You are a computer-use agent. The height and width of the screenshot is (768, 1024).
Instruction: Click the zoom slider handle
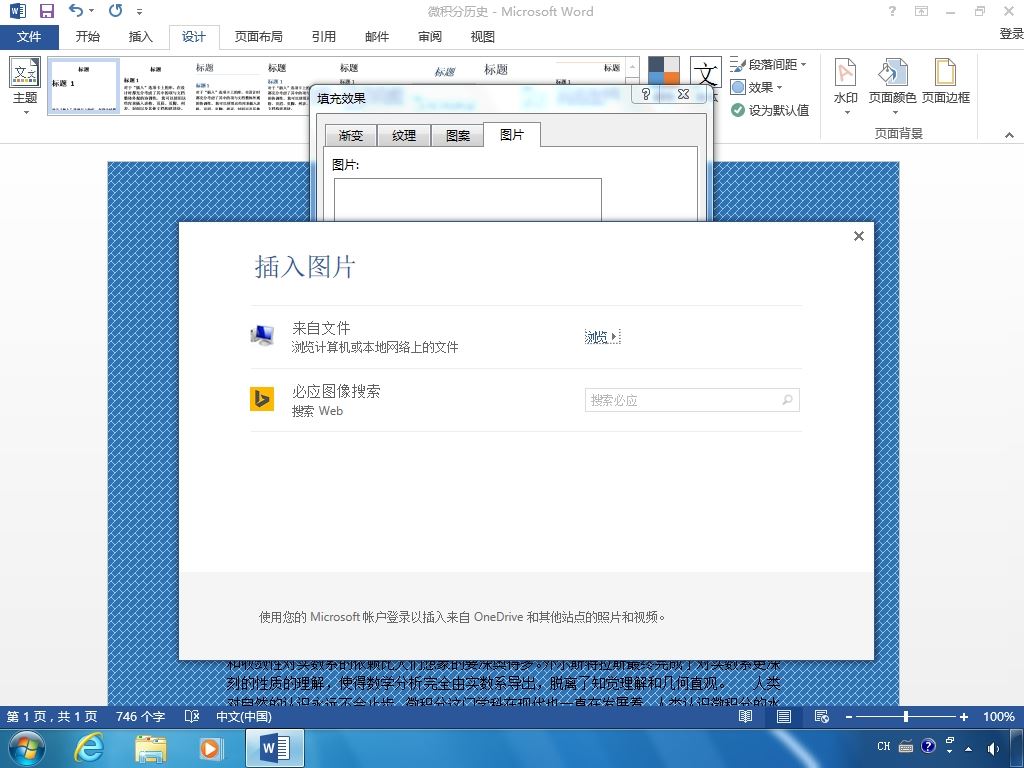[906, 716]
